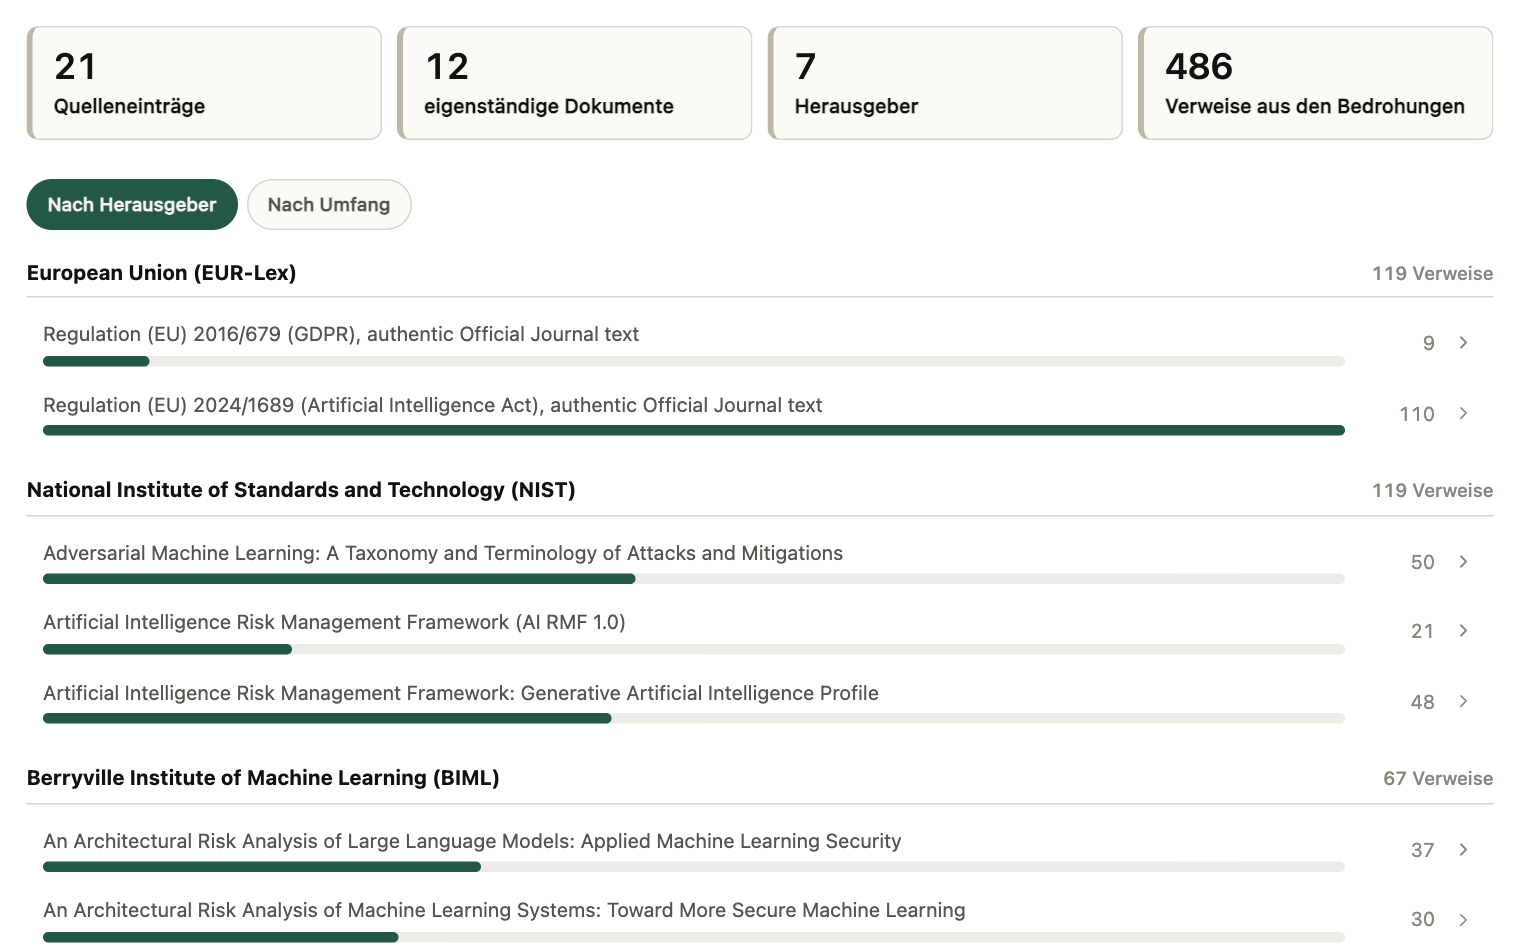This screenshot has height=950, width=1521.
Task: Click the EUR-Lex 119 Verweise count
Action: [x=1432, y=274]
